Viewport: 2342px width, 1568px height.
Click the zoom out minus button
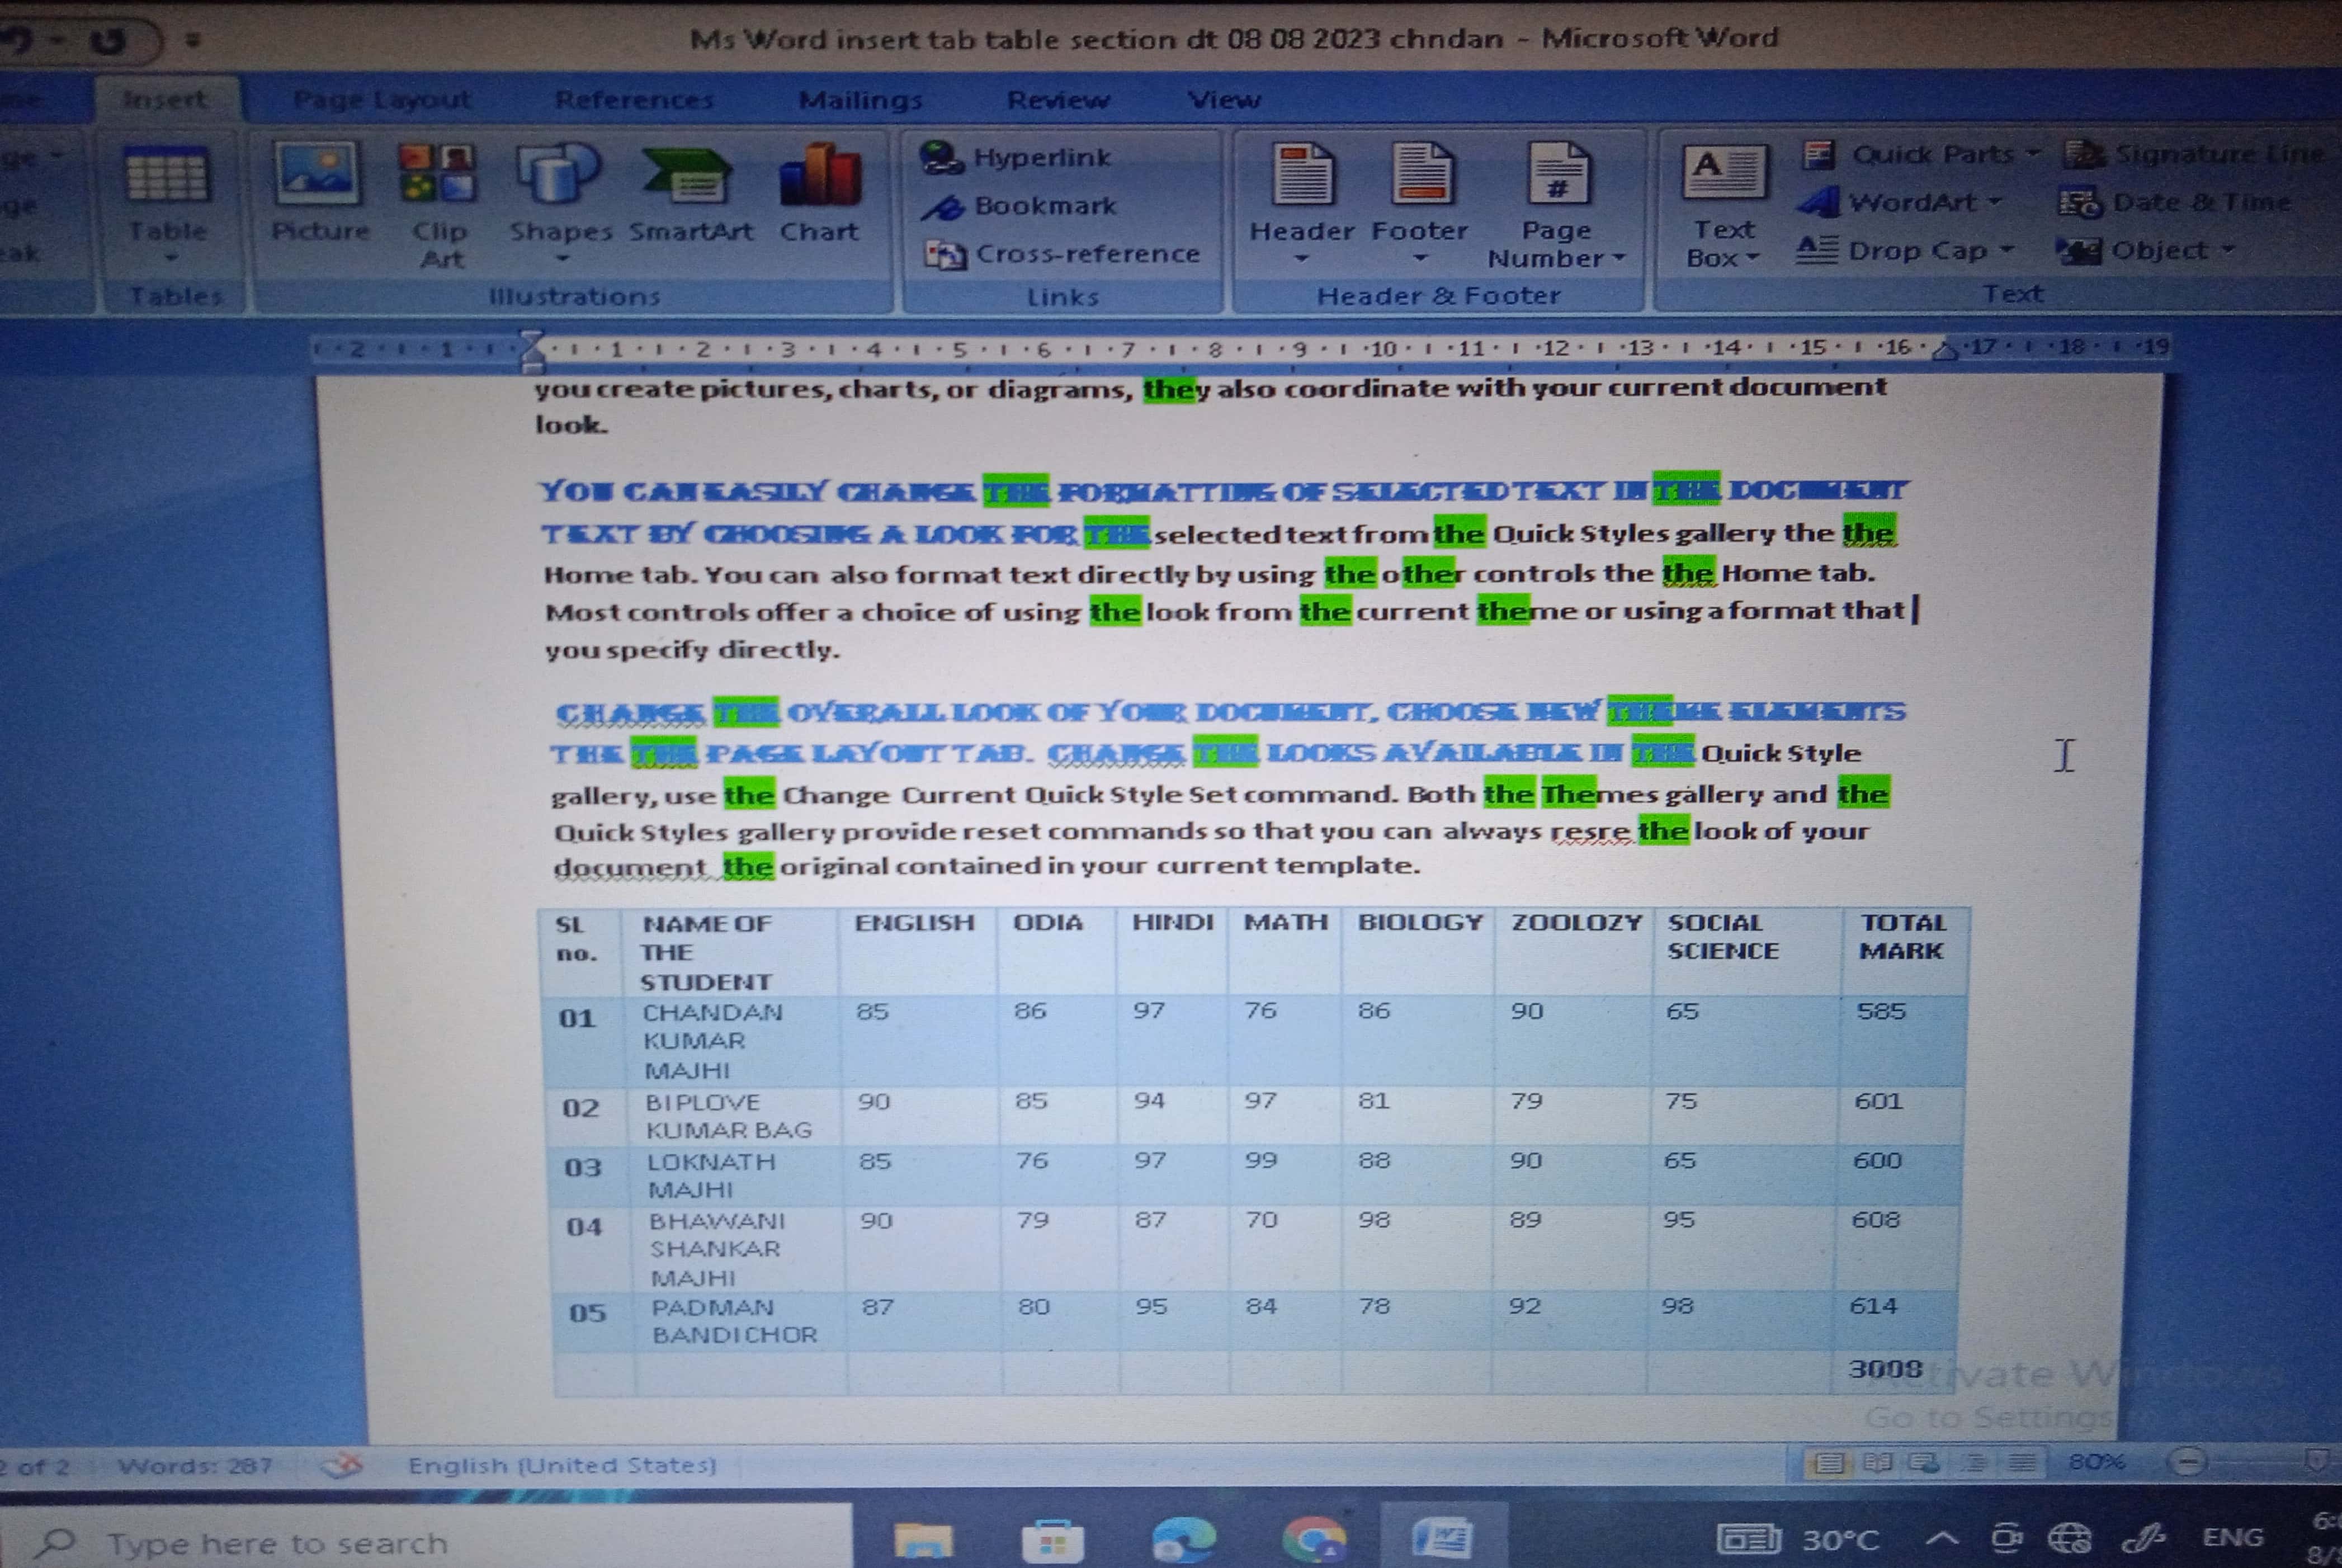pyautogui.click(x=2187, y=1462)
